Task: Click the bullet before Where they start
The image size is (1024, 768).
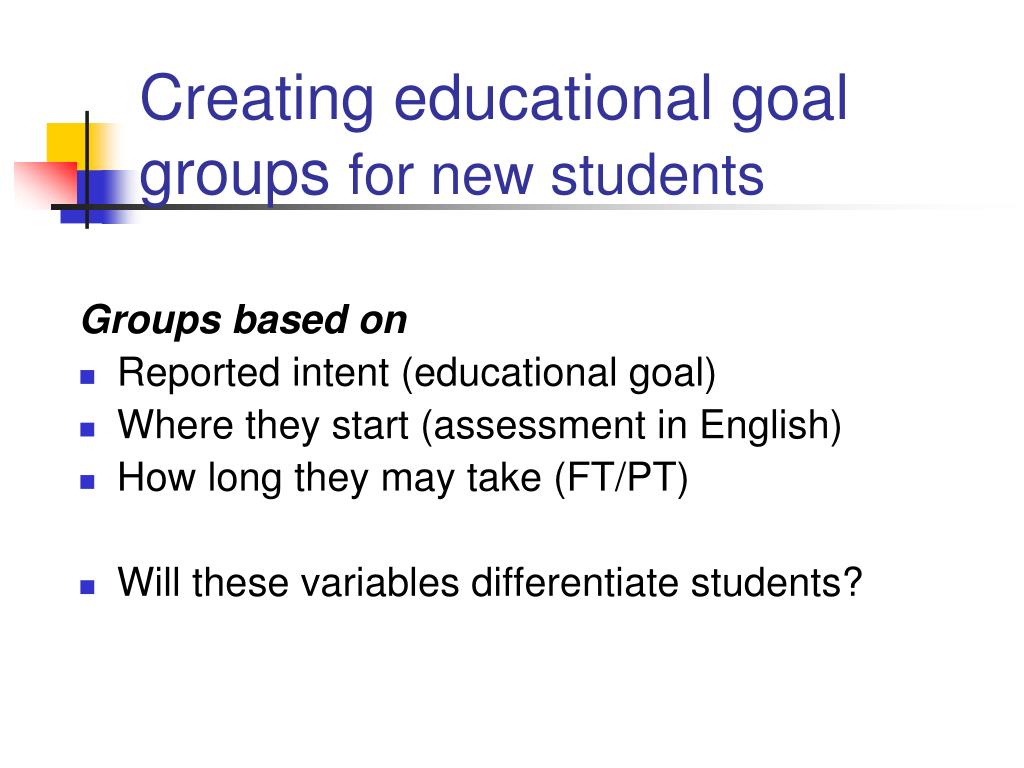Action: tap(88, 429)
